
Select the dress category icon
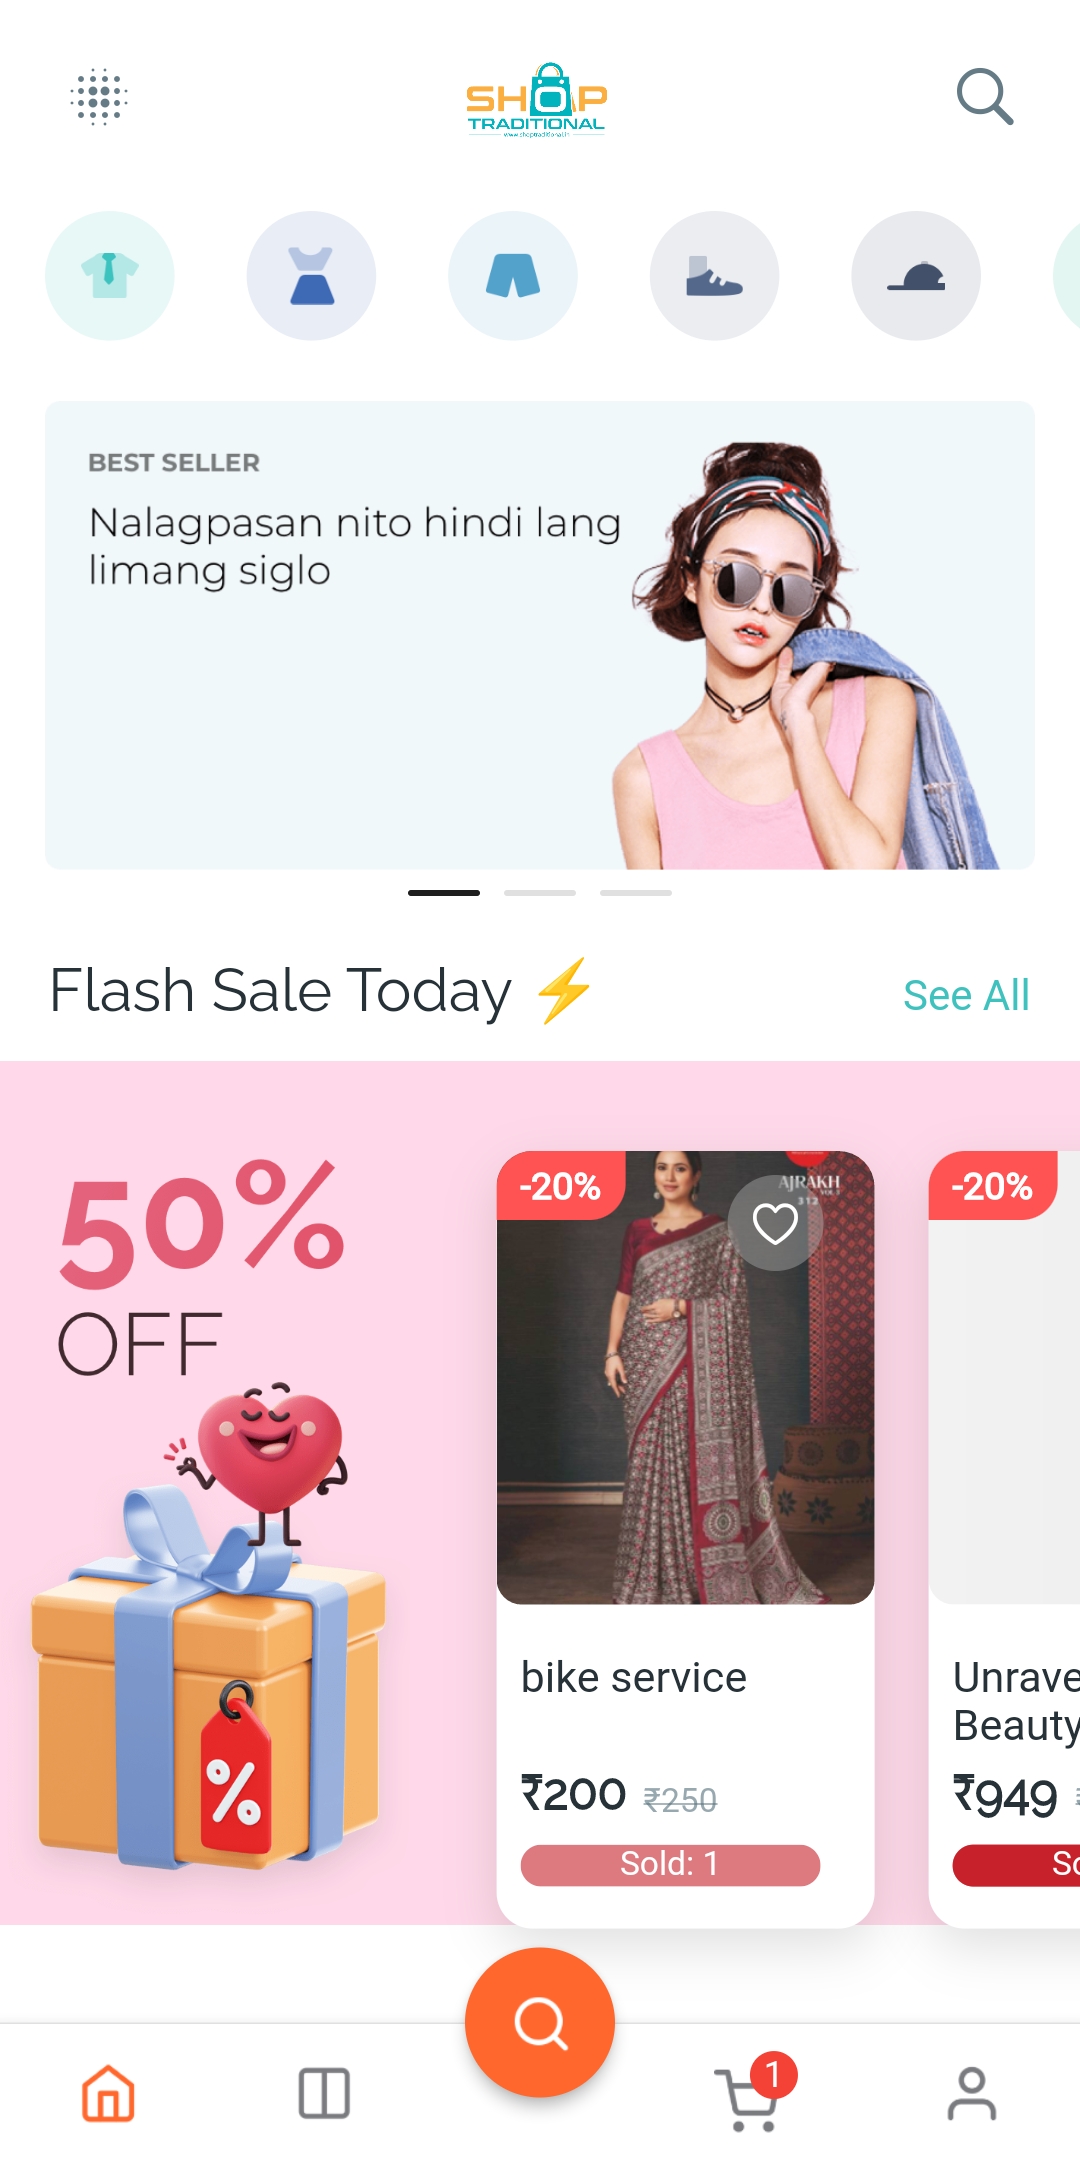[312, 275]
